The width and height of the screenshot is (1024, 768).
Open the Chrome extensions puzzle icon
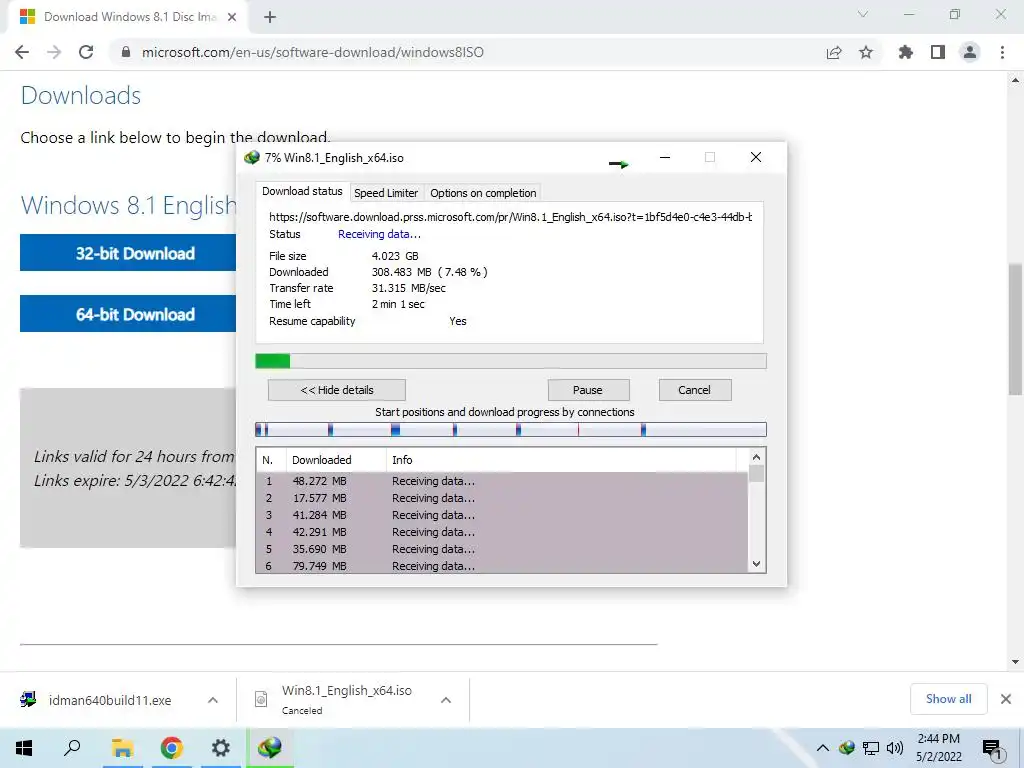coord(906,52)
